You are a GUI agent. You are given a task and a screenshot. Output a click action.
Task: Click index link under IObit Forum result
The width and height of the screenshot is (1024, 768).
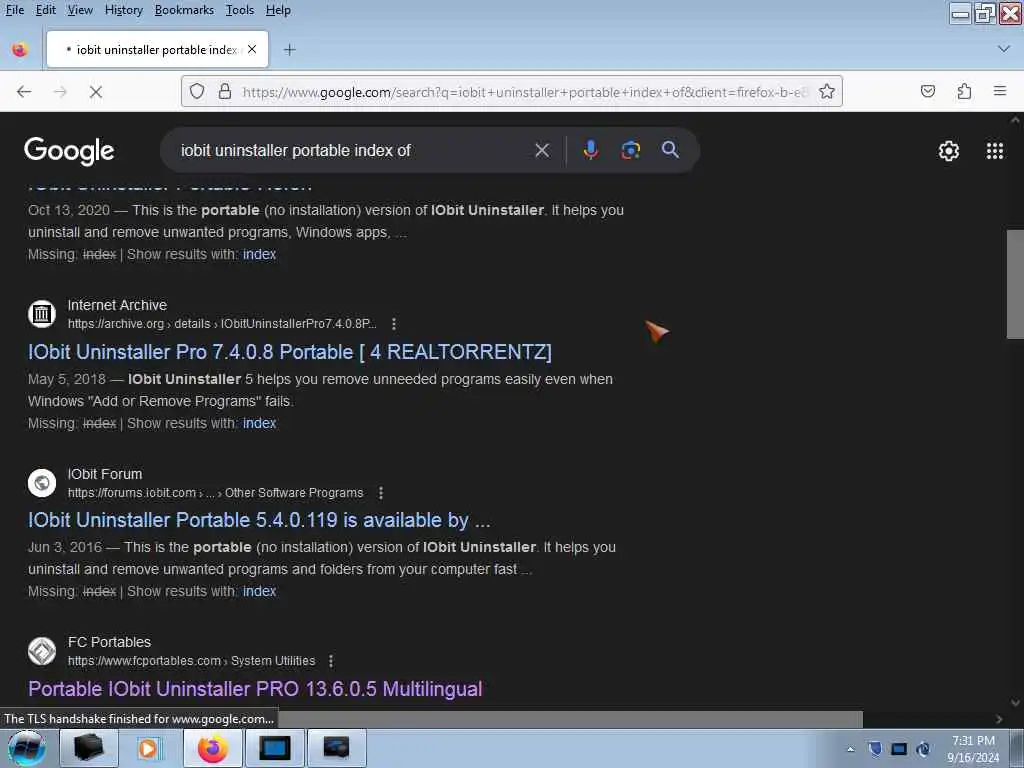(x=259, y=591)
